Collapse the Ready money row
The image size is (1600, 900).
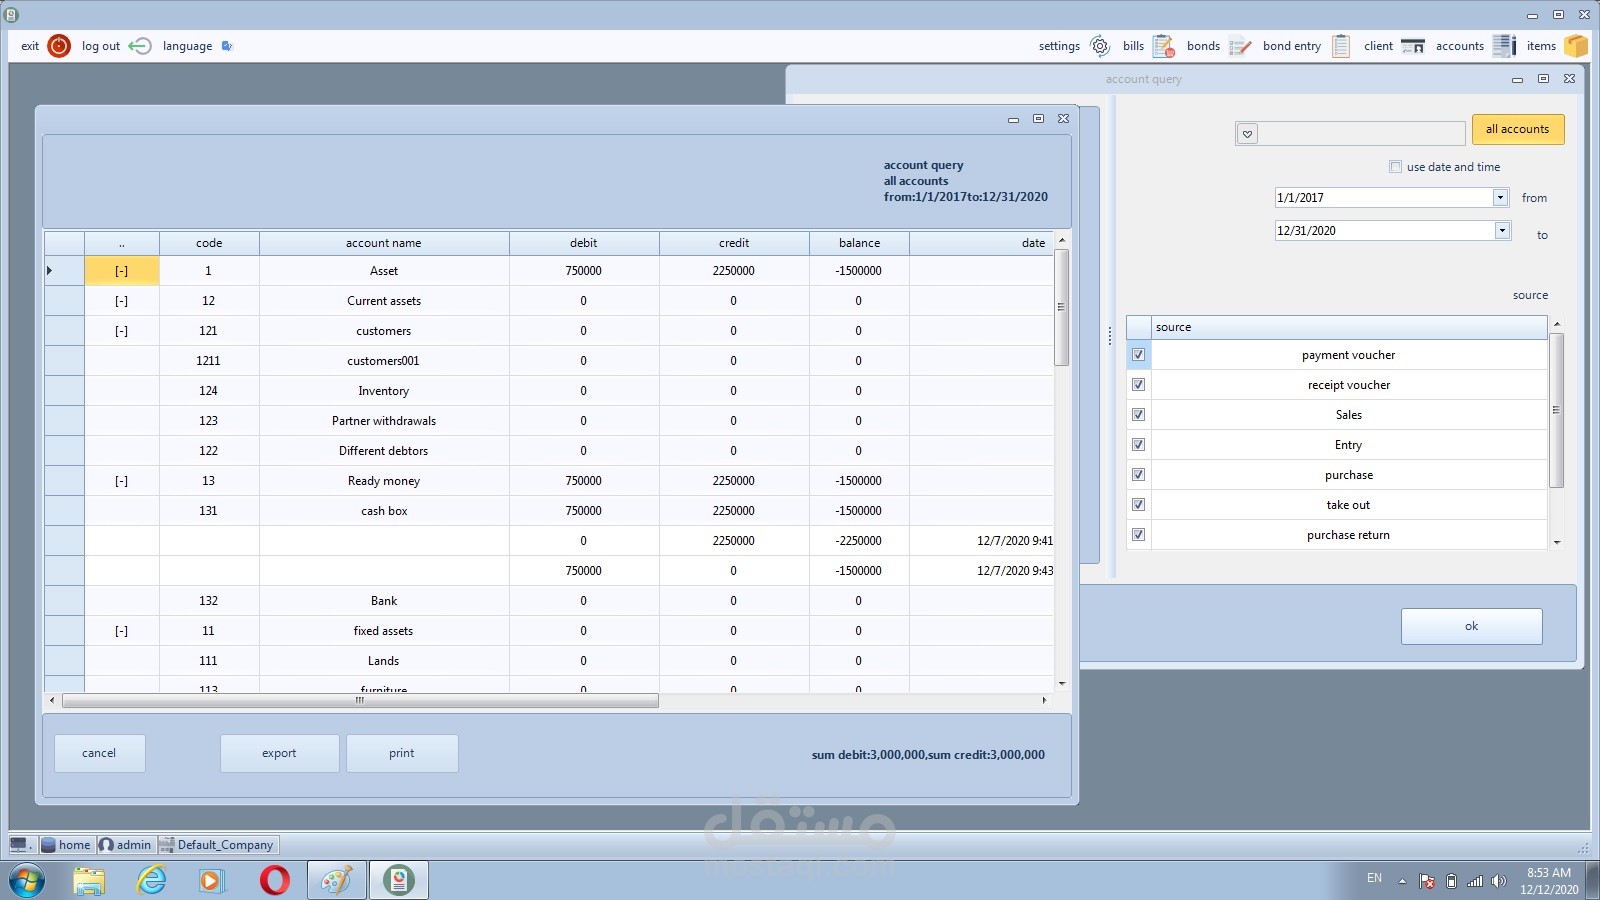pos(121,481)
